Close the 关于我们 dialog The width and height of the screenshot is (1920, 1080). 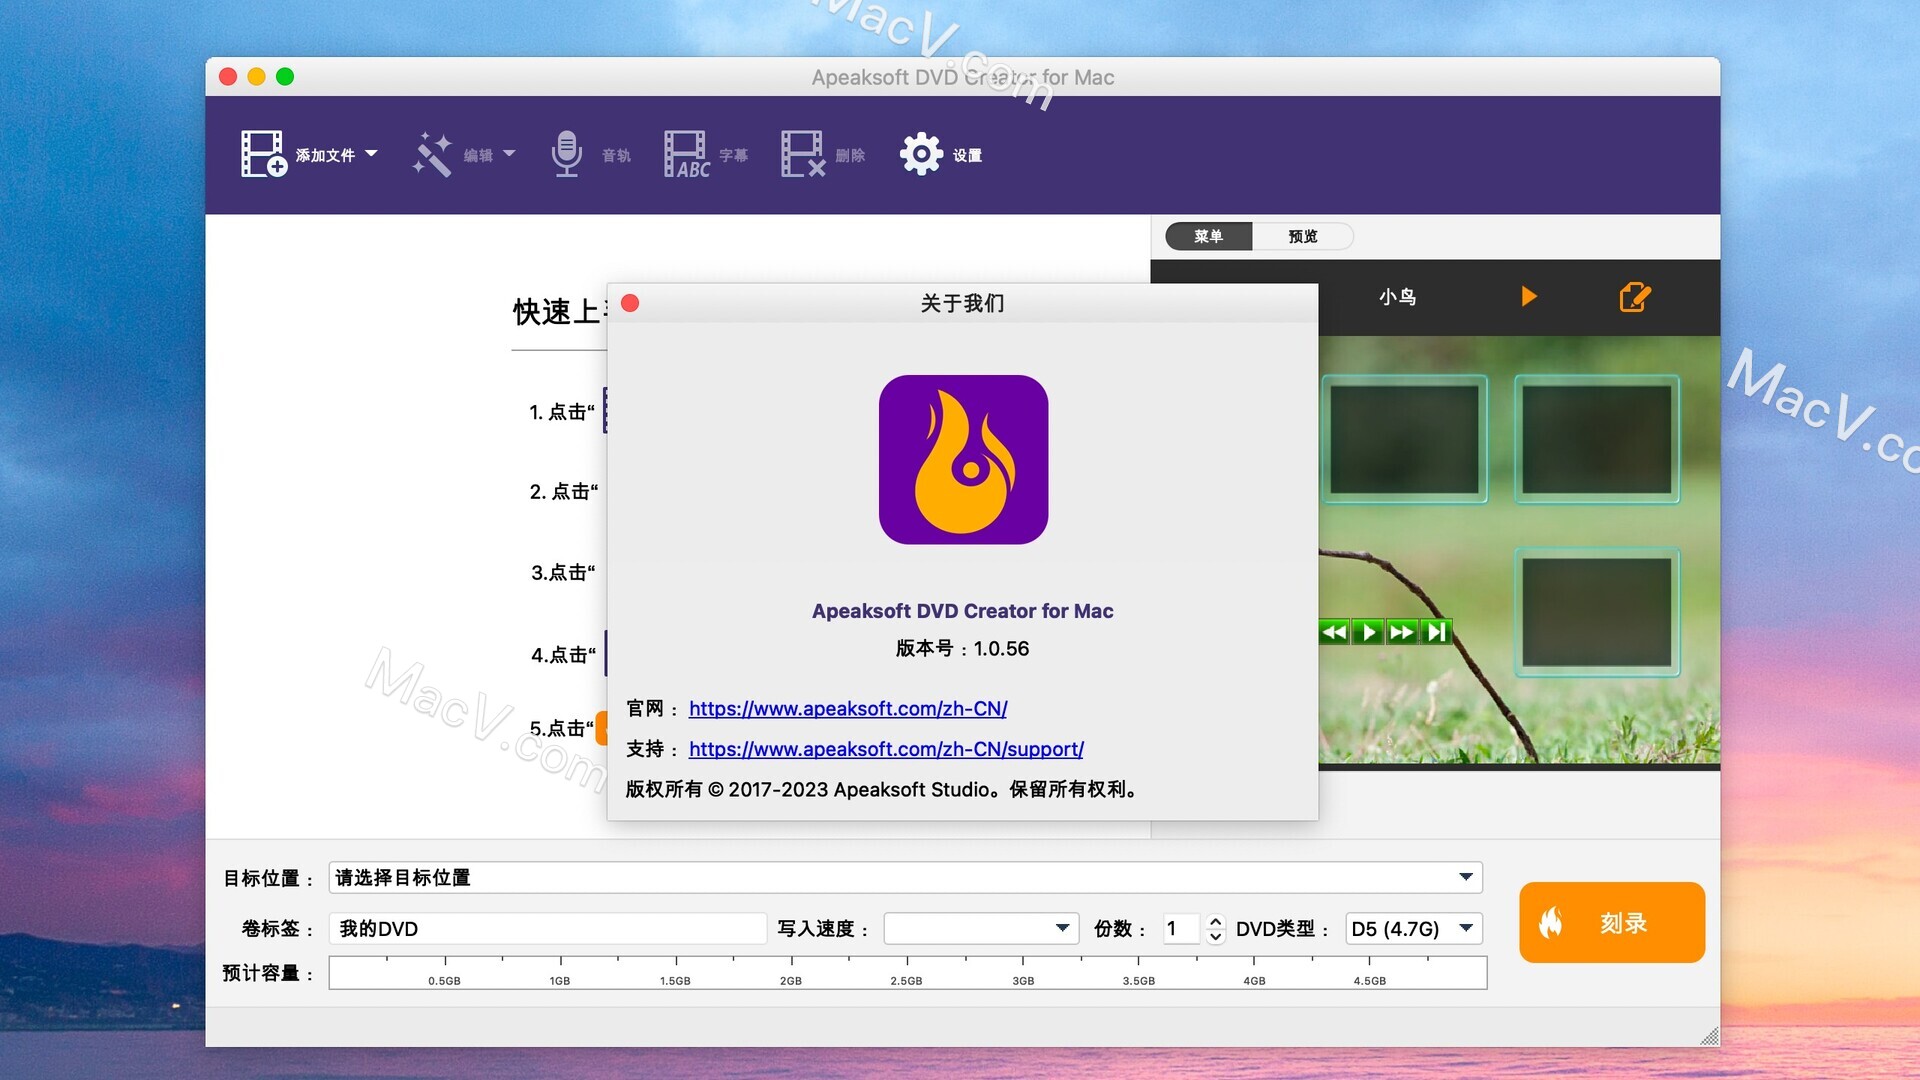click(630, 303)
